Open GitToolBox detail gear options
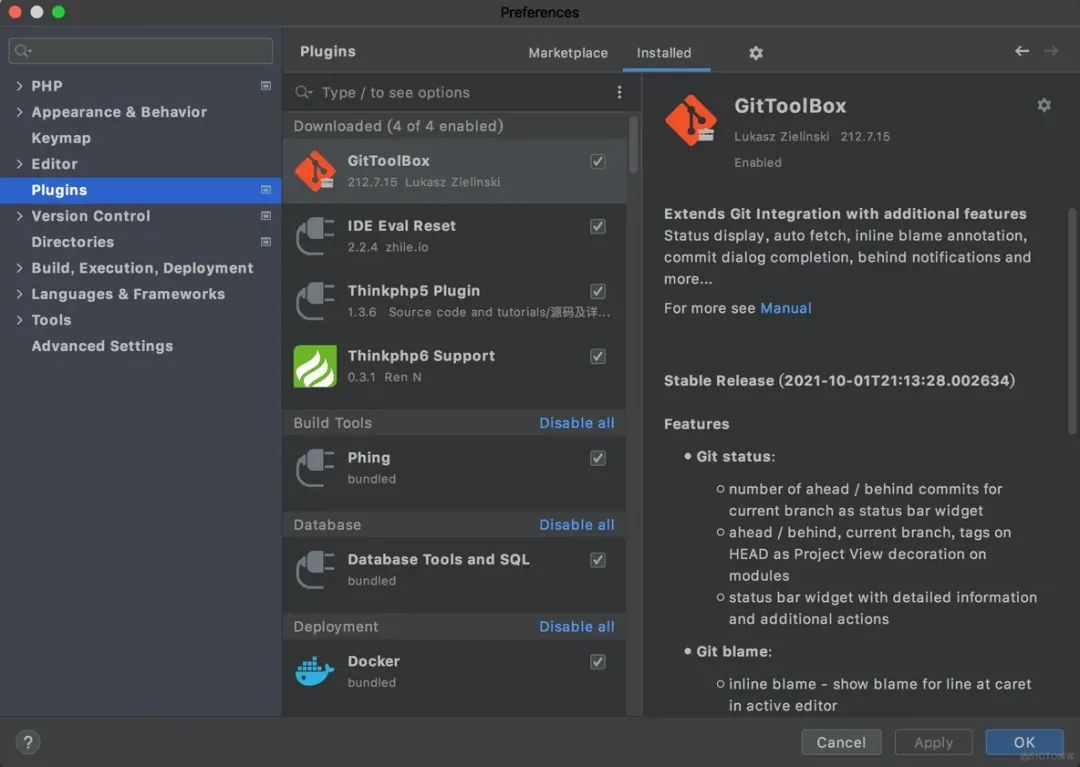Viewport: 1080px width, 767px height. [1043, 105]
